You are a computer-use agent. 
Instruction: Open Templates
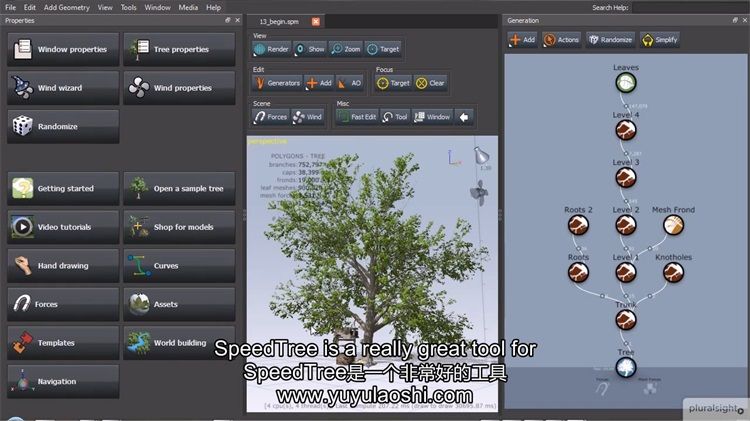(x=63, y=343)
